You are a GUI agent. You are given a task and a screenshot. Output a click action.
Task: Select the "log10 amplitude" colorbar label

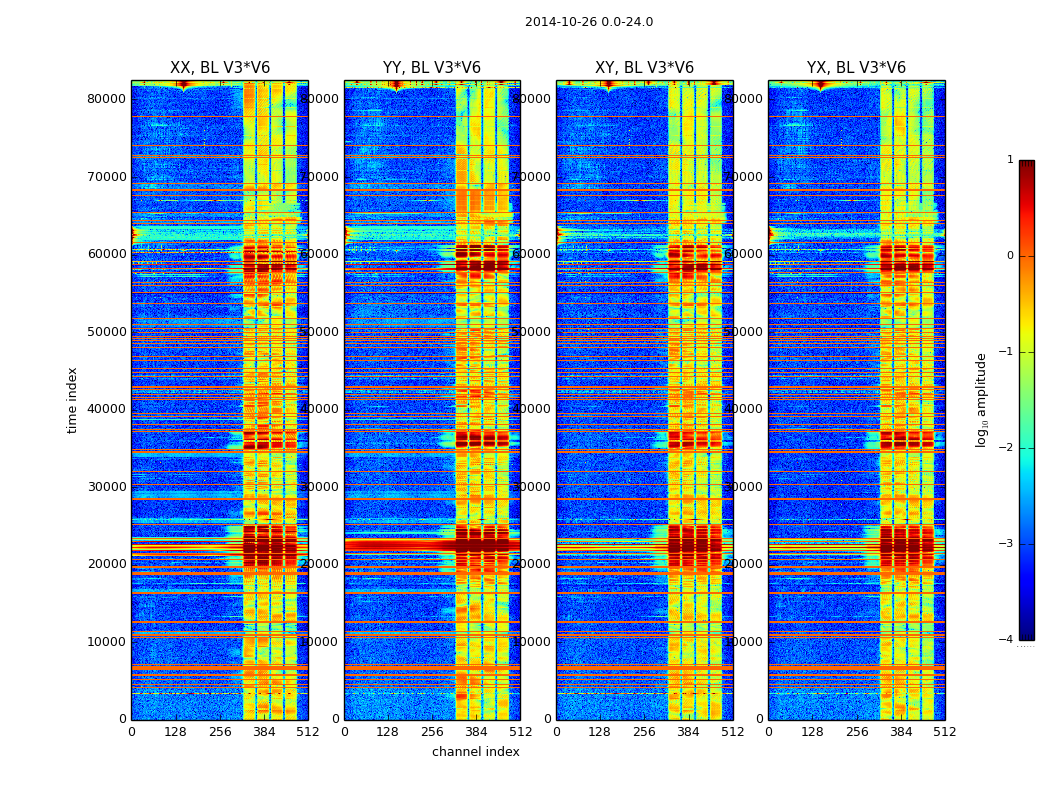point(982,399)
